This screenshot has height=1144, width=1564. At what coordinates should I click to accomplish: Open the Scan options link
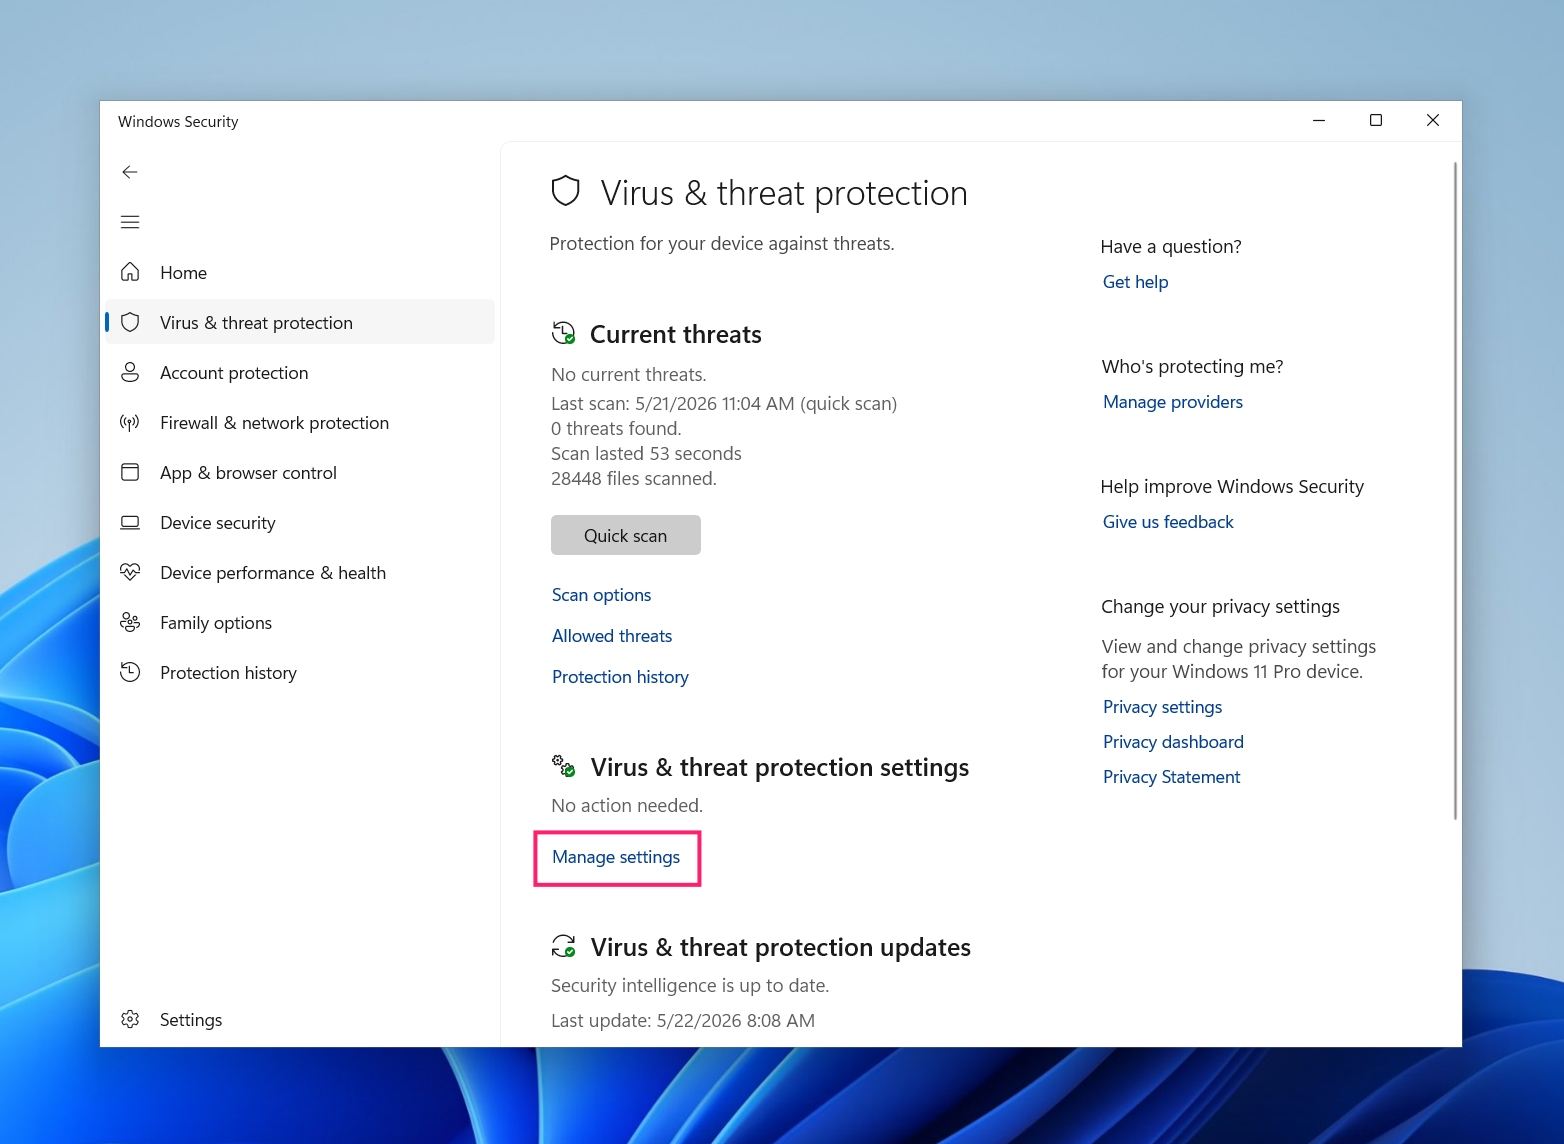[601, 595]
